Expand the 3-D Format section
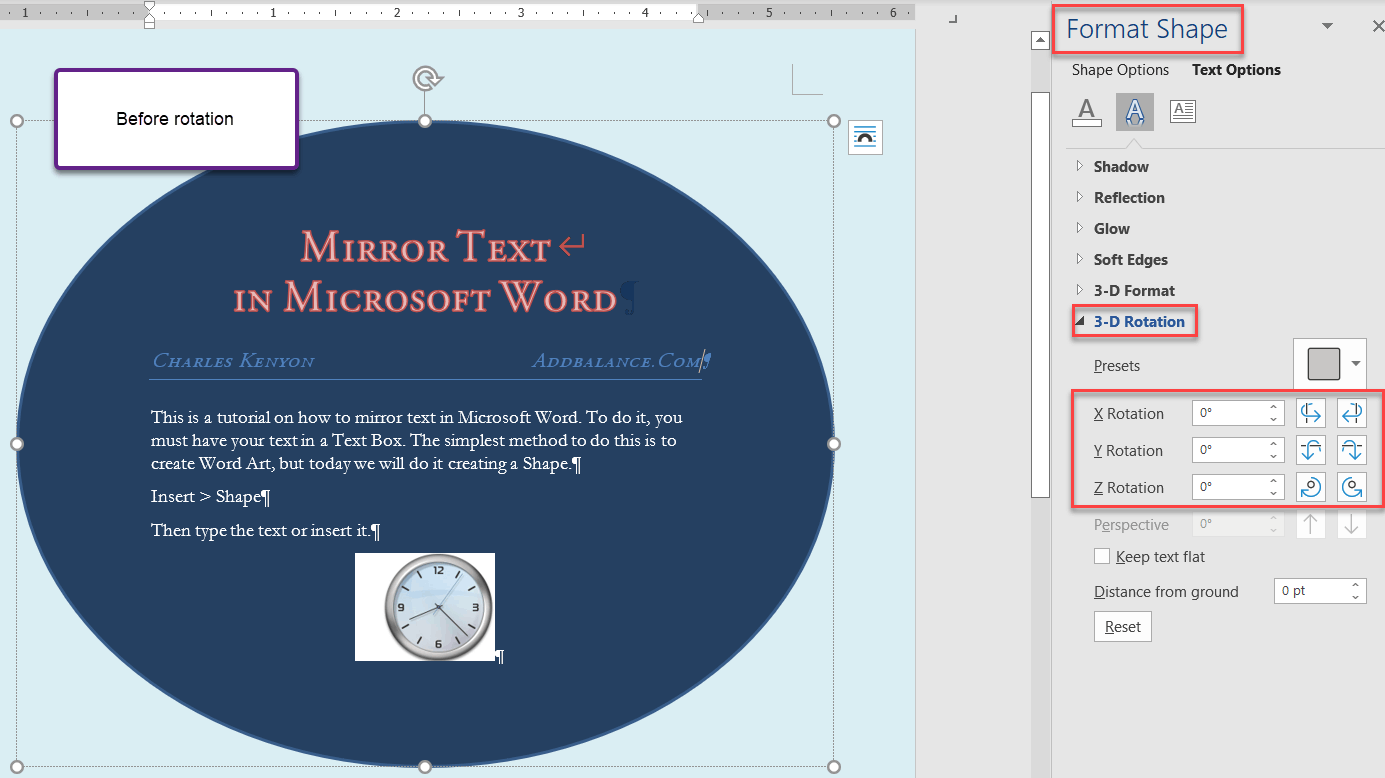 (x=1079, y=290)
